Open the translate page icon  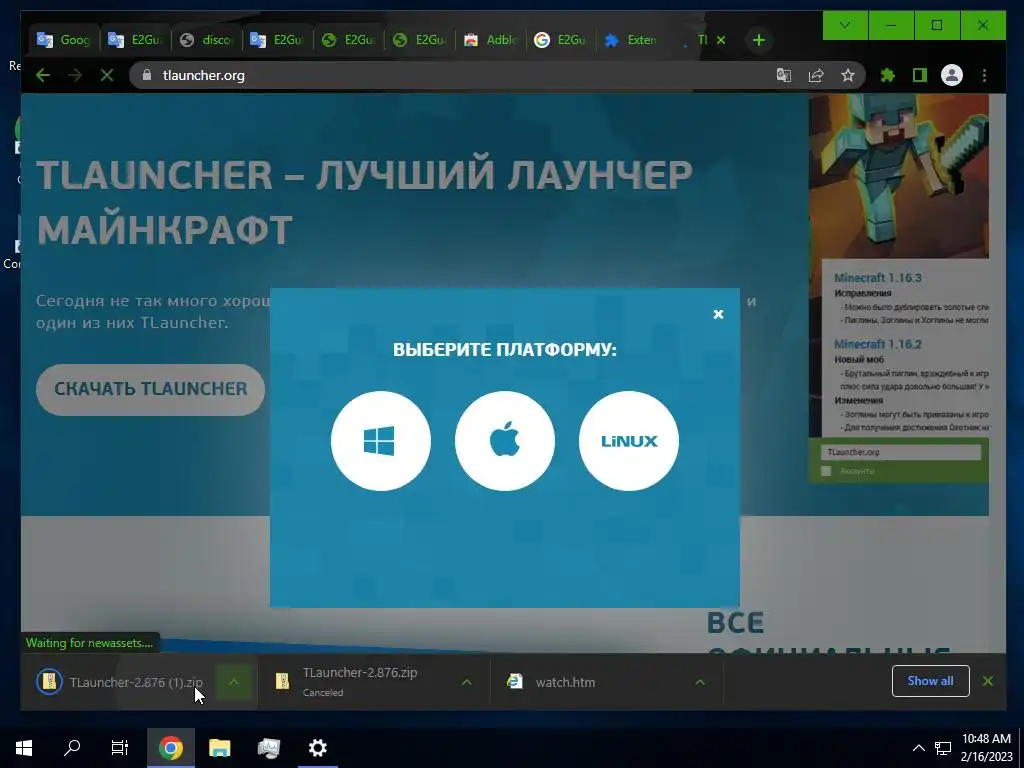coord(784,76)
